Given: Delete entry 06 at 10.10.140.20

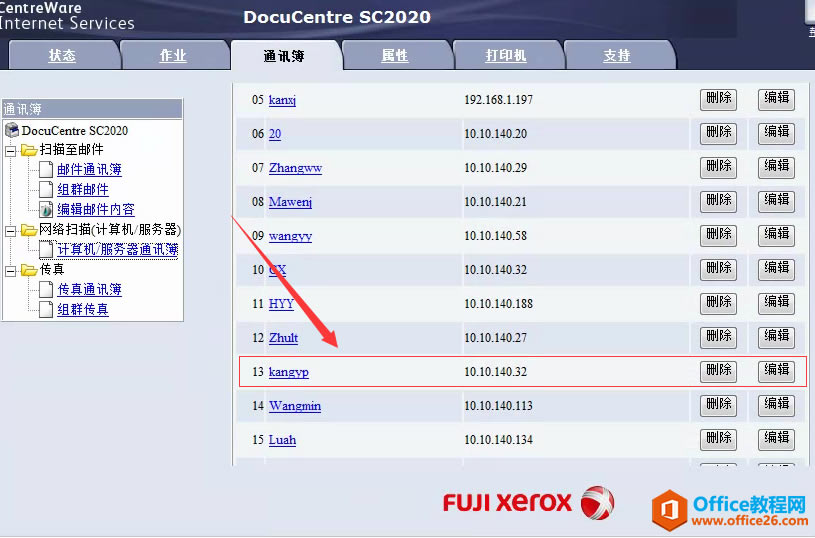Looking at the screenshot, I should [x=718, y=133].
